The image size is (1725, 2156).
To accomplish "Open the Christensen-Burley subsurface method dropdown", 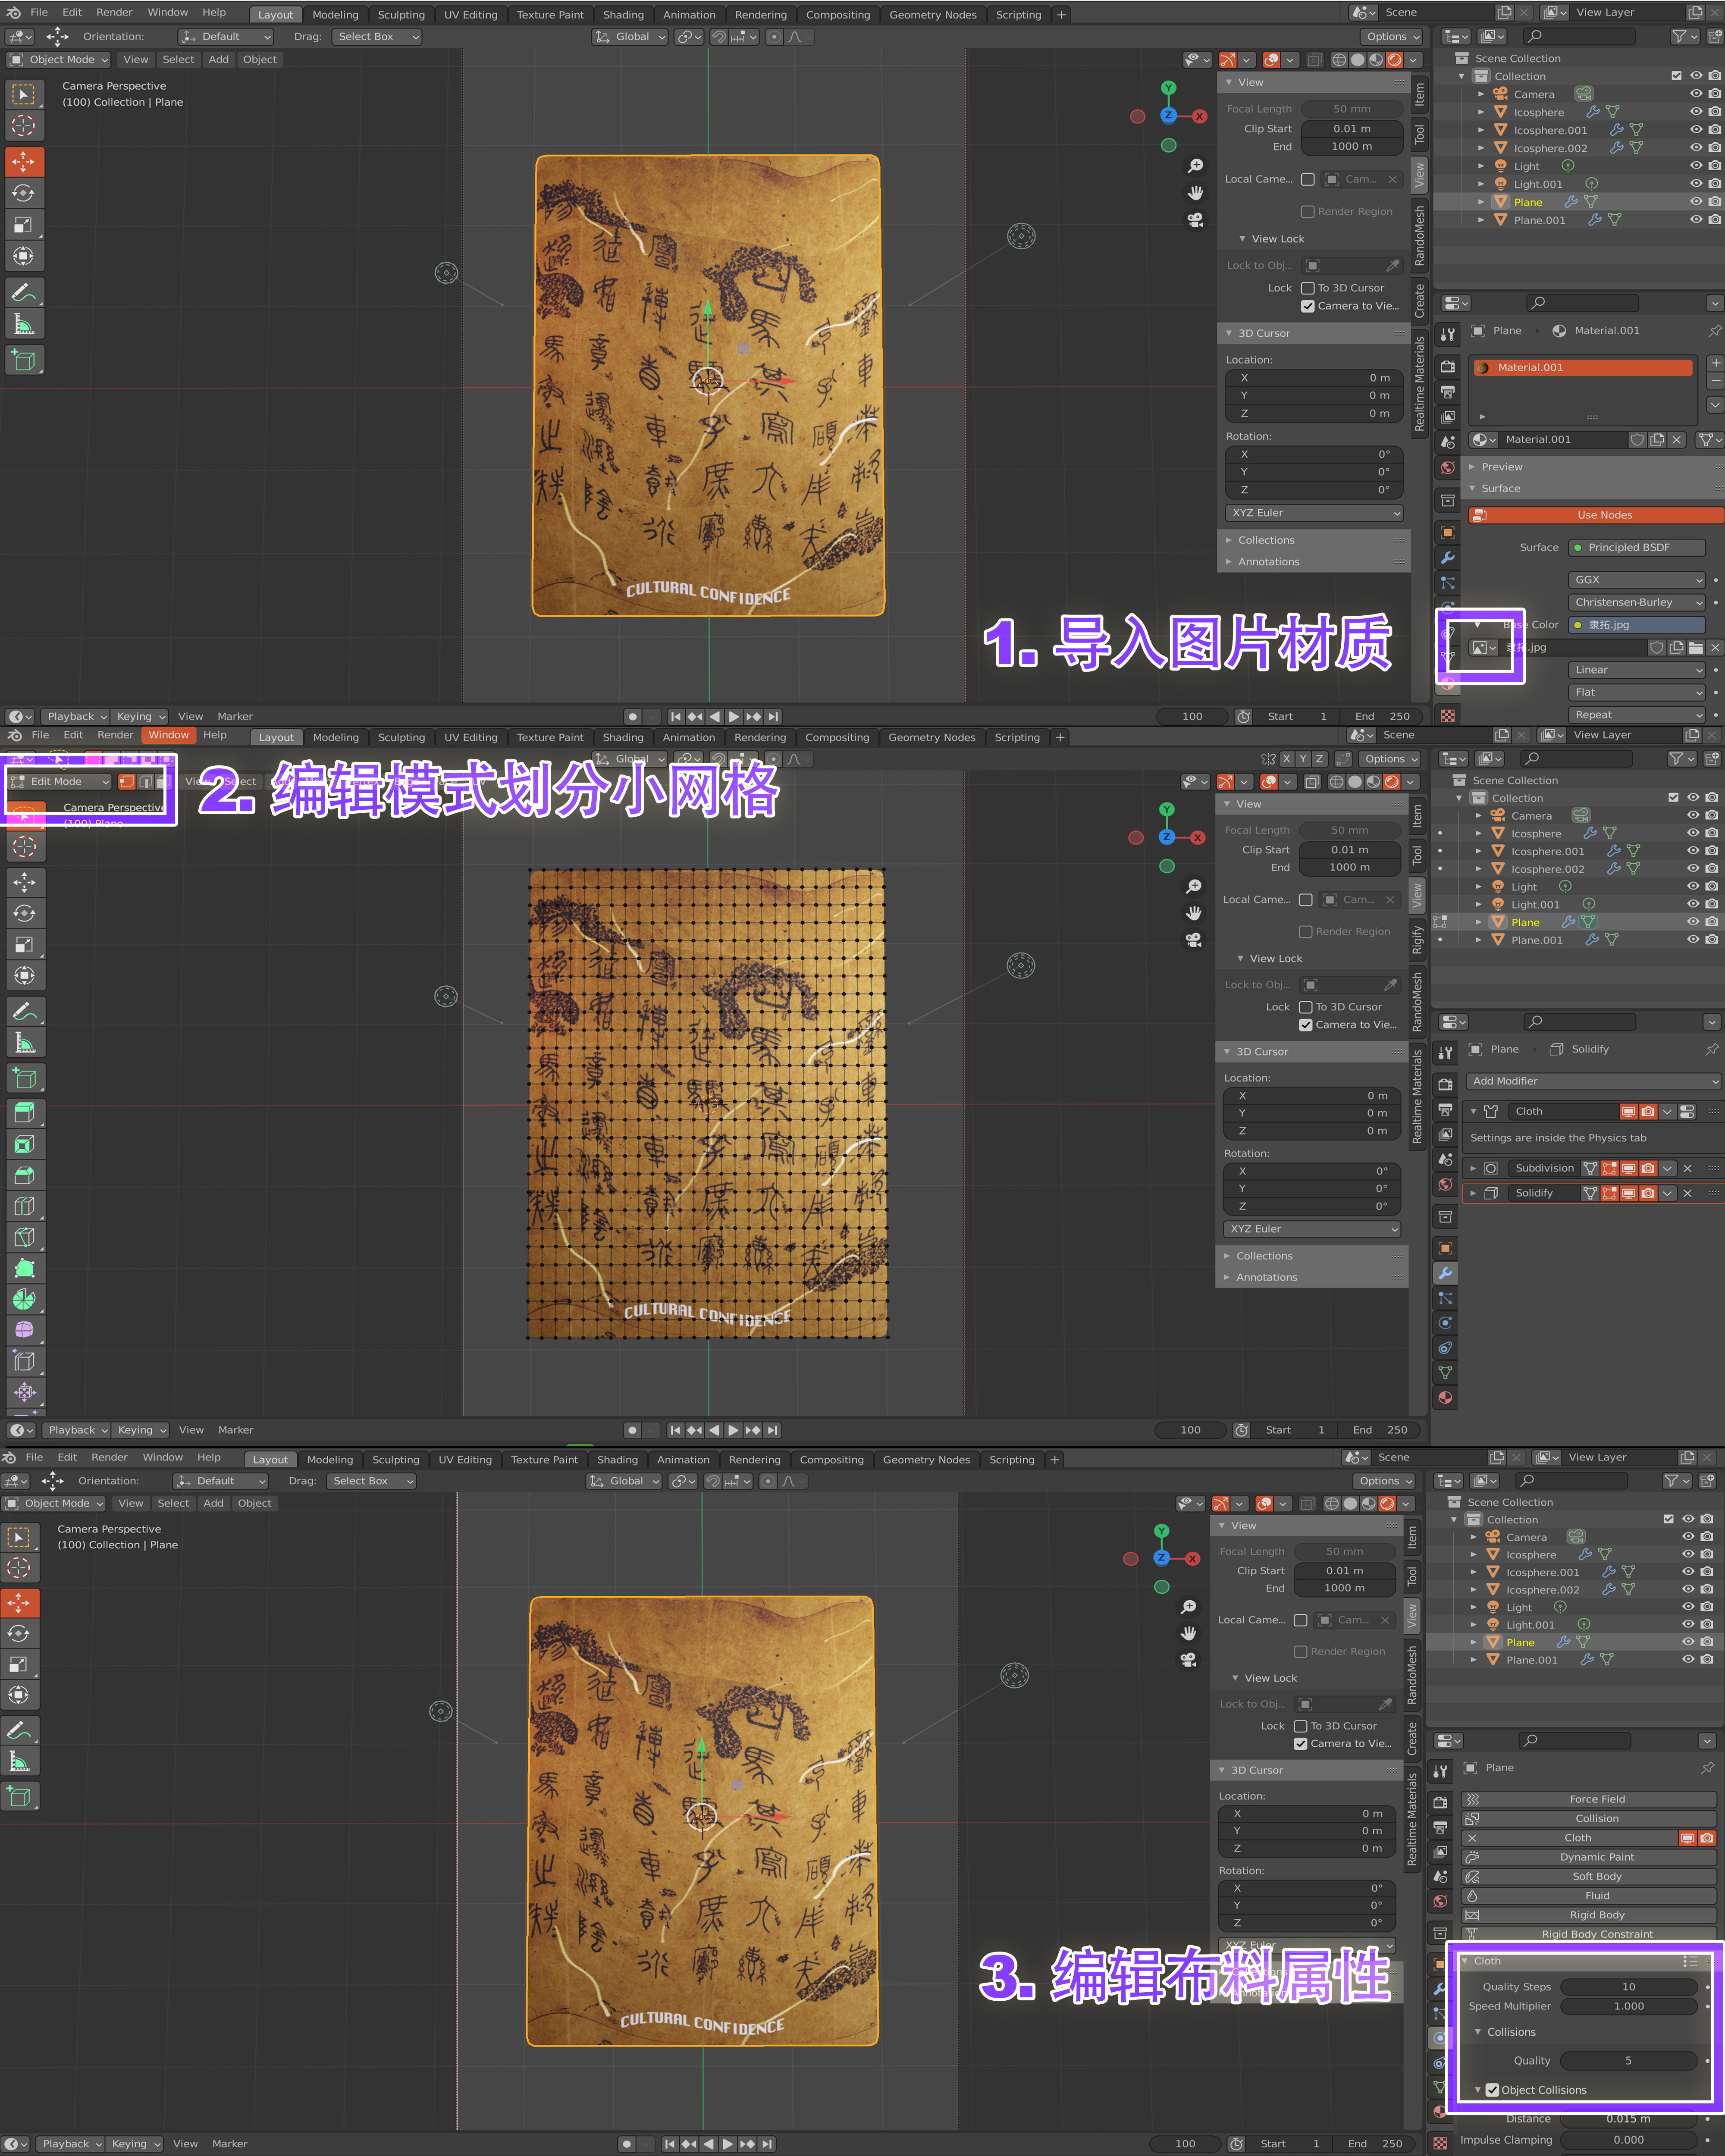I will [x=1636, y=602].
